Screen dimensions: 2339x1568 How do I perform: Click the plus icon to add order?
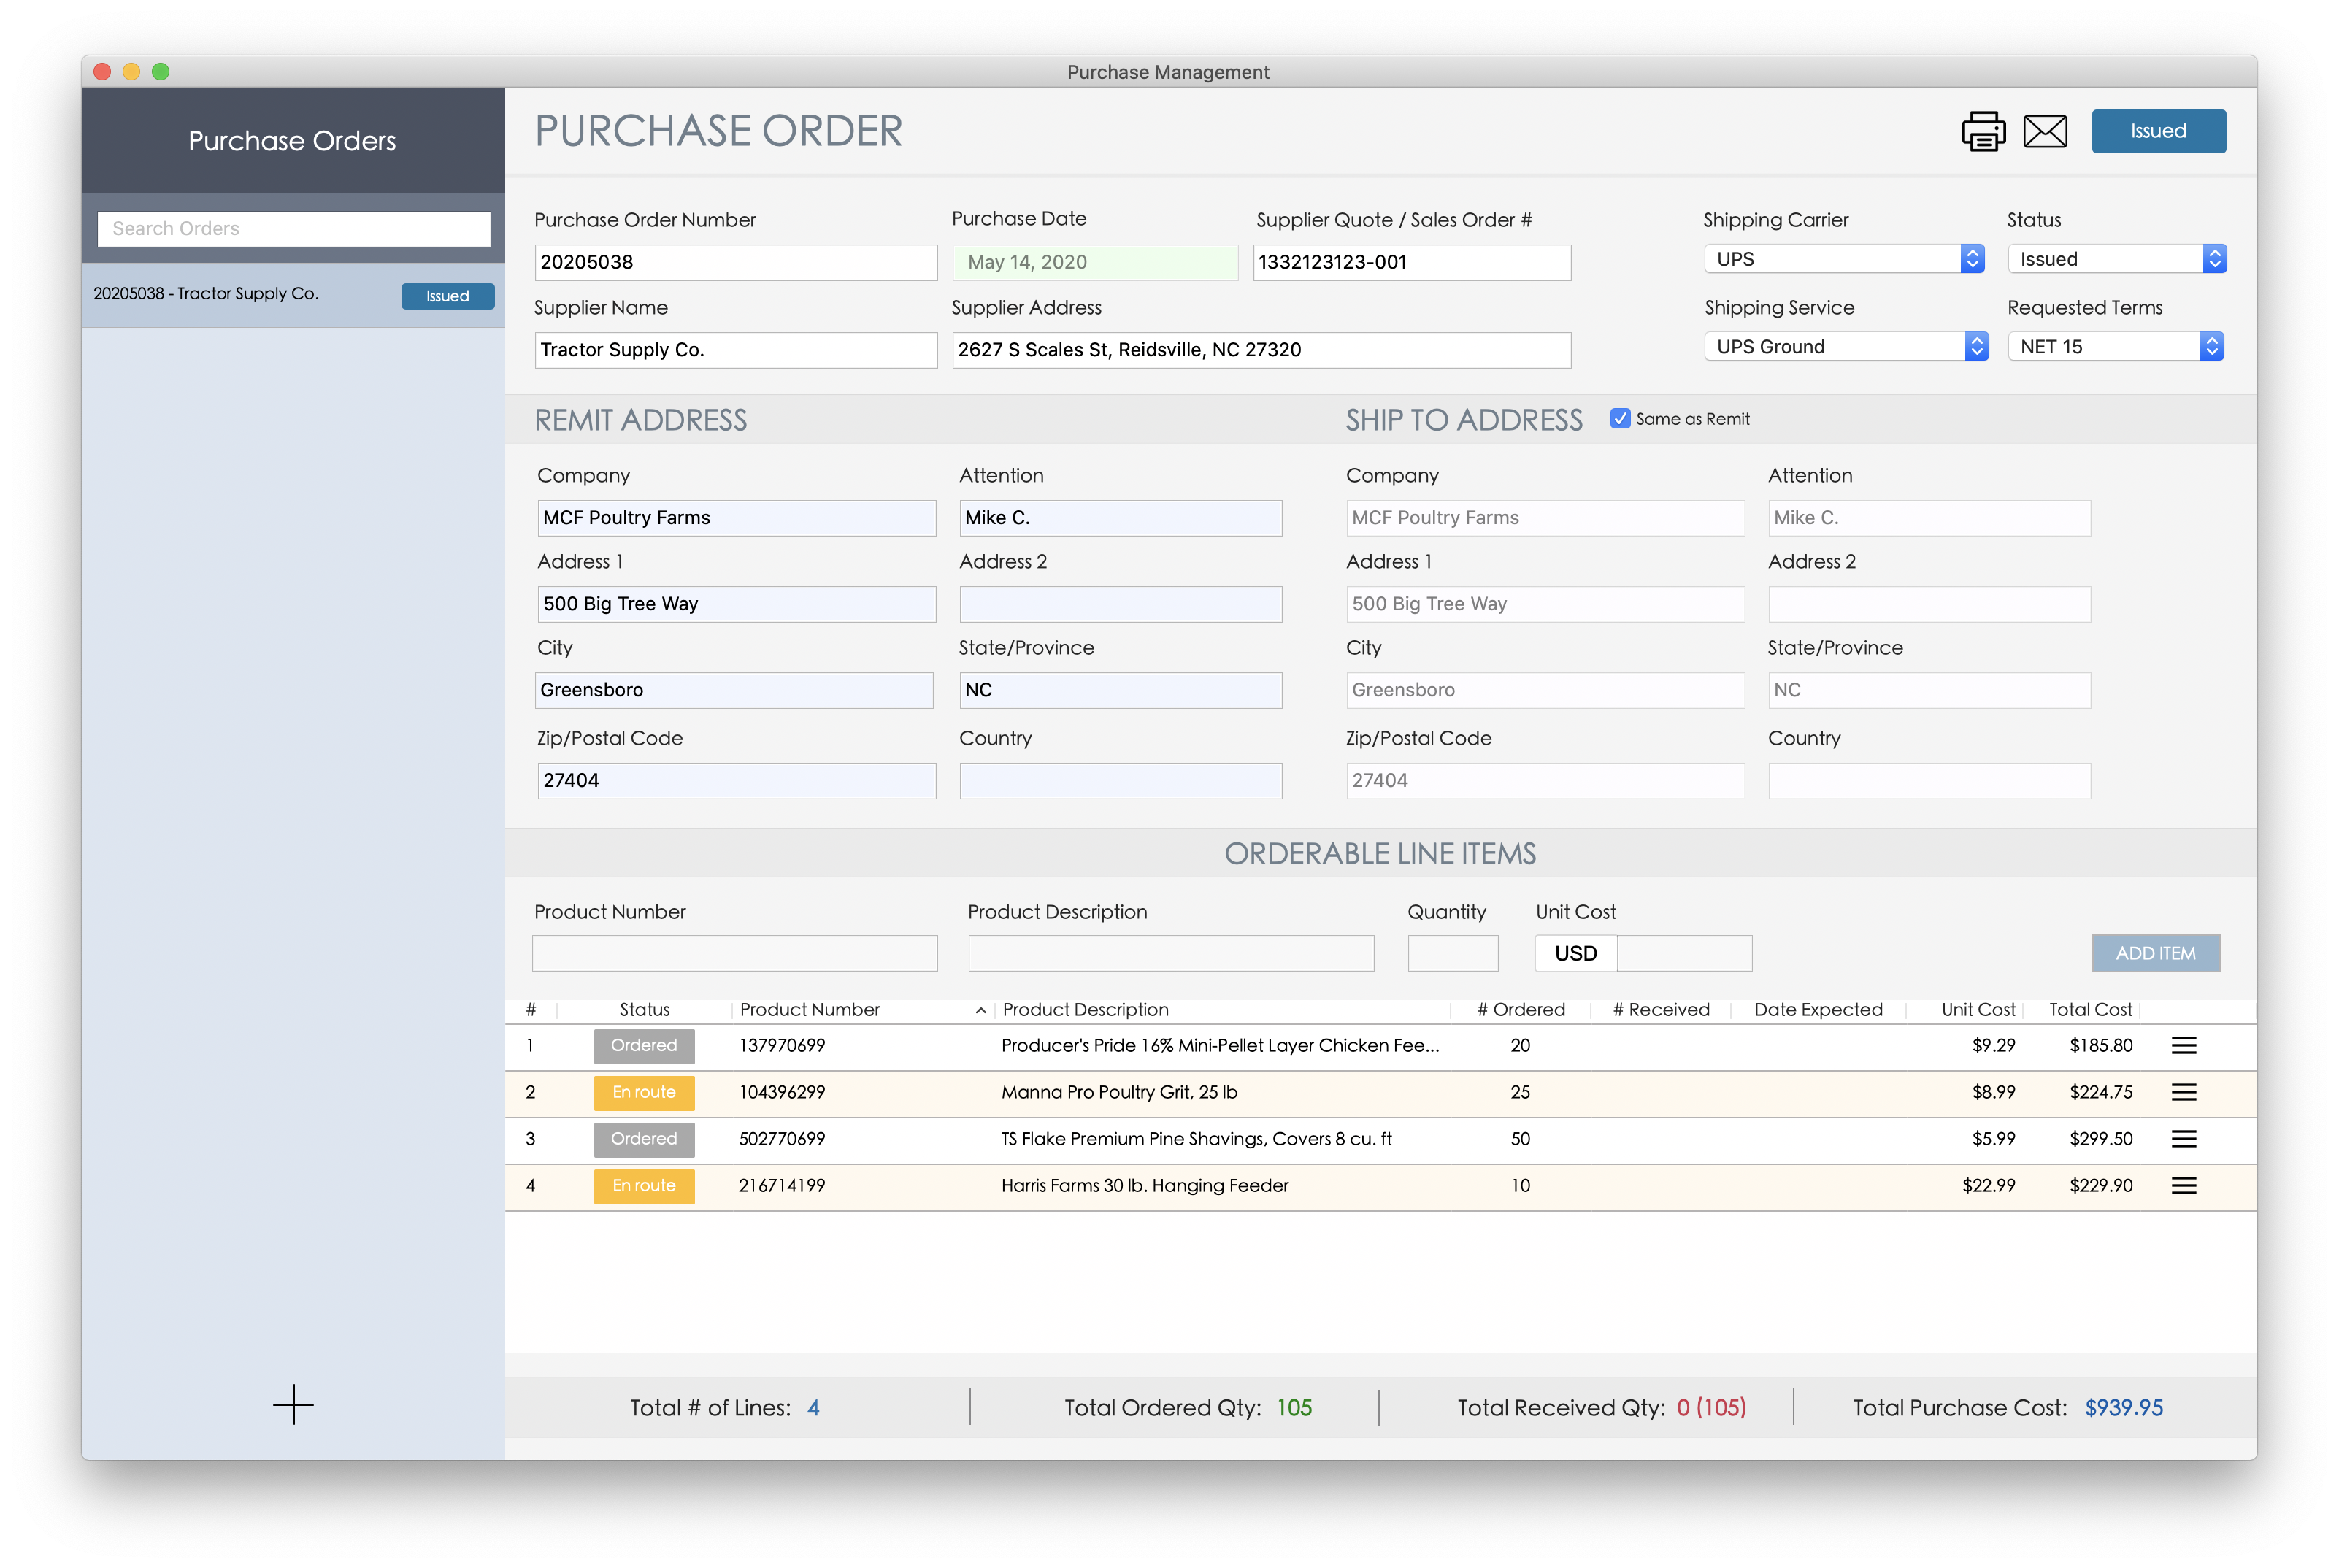pyautogui.click(x=293, y=1405)
